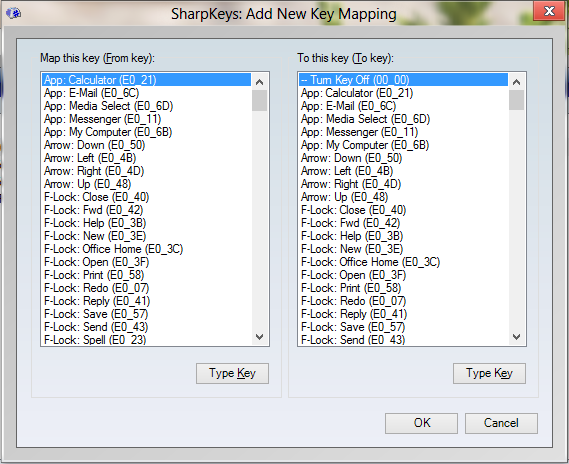Select App: My Computer (E0_6B) in To key list
Image resolution: width=569 pixels, height=464 pixels.
pos(404,145)
